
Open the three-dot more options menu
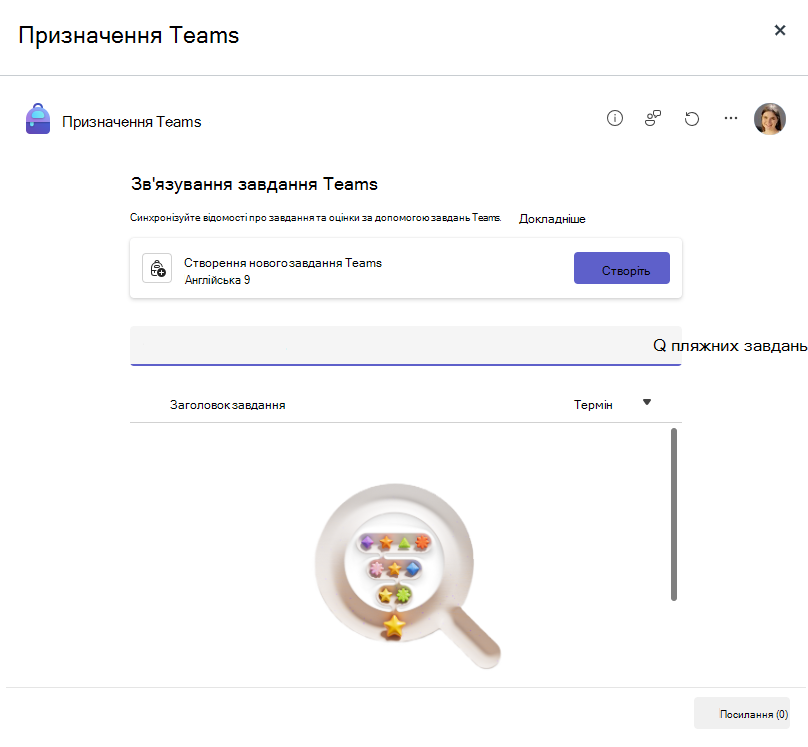[x=730, y=118]
